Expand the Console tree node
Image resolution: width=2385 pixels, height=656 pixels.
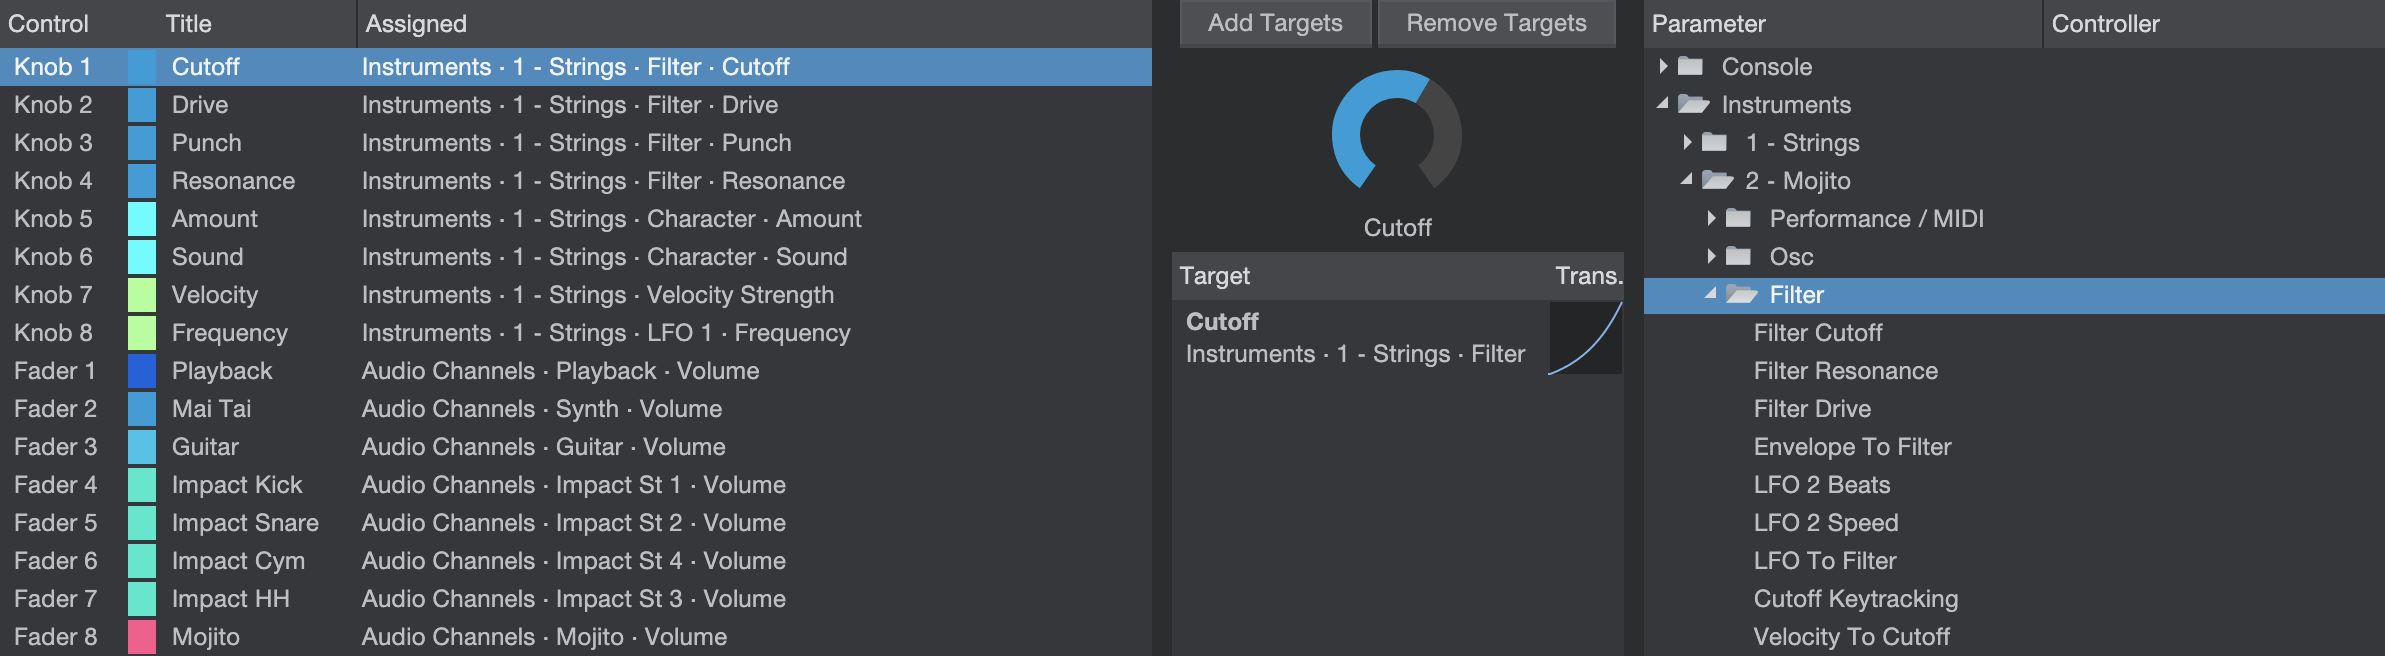1662,66
